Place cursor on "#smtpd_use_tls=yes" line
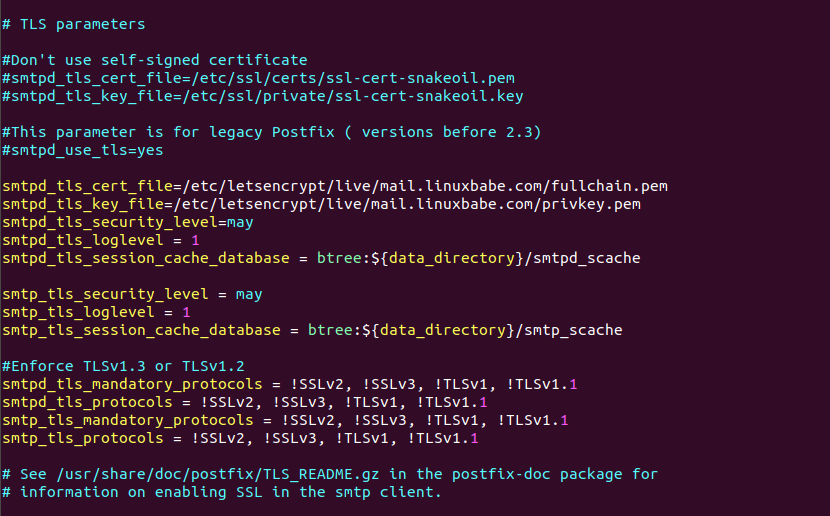The height and width of the screenshot is (516, 830). (83, 150)
